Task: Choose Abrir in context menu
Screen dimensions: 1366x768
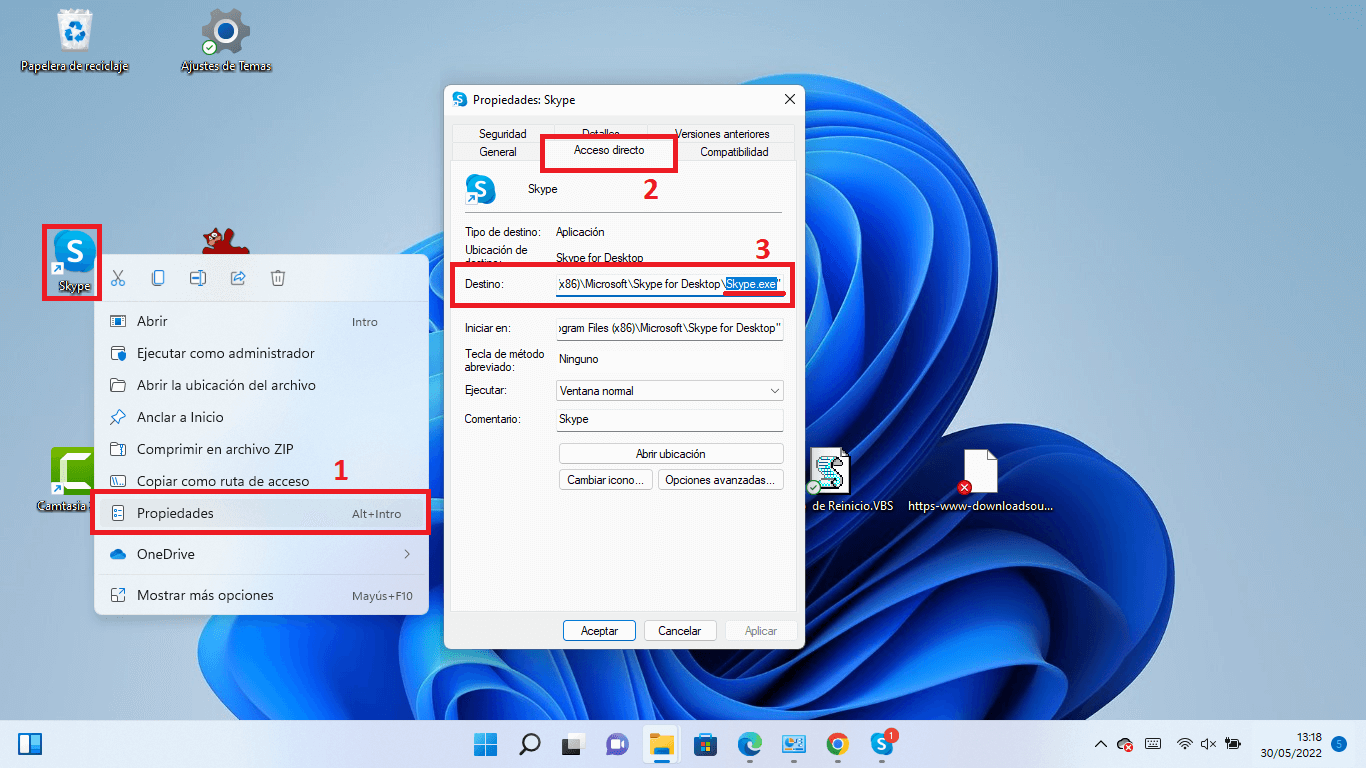Action: point(261,322)
